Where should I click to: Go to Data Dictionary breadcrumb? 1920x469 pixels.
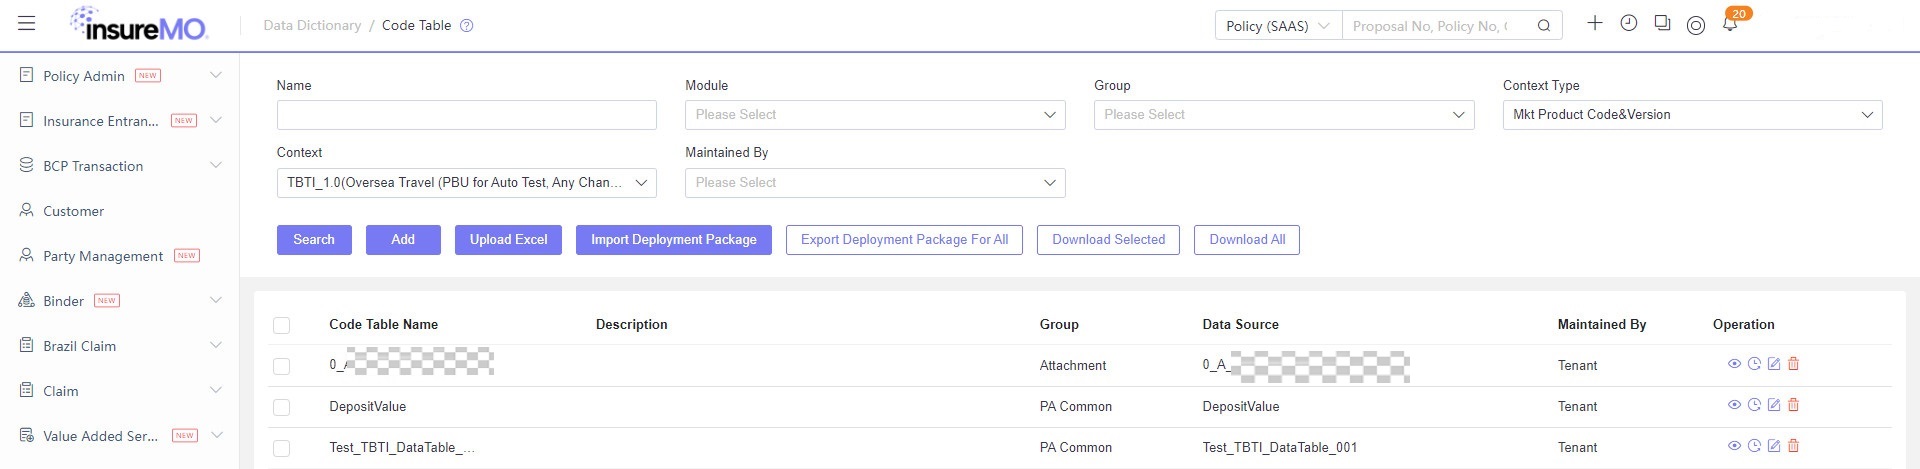click(x=312, y=26)
